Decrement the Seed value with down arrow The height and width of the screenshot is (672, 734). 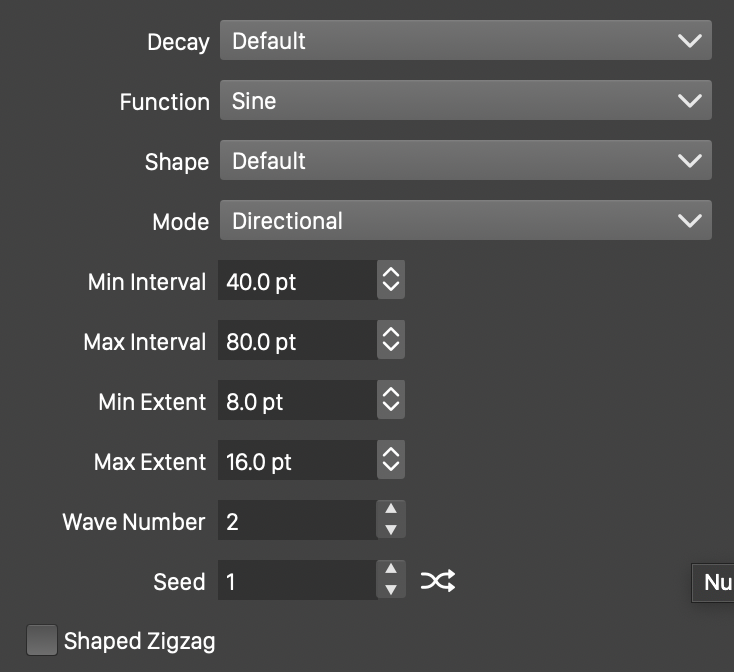pyautogui.click(x=391, y=591)
